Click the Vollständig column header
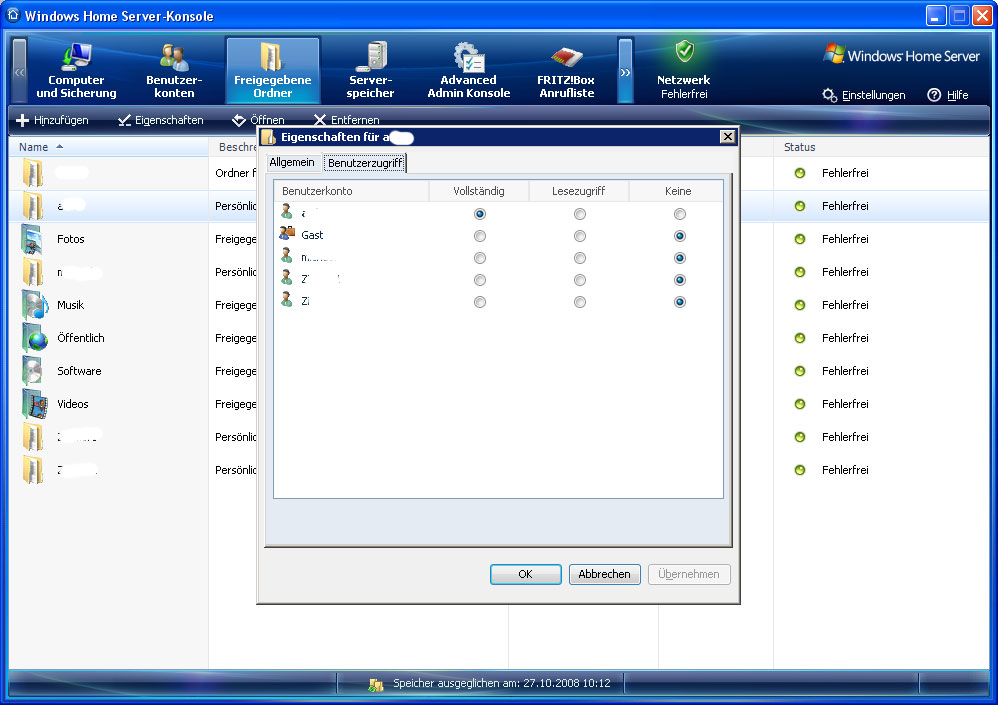The width and height of the screenshot is (998, 705). 479,191
